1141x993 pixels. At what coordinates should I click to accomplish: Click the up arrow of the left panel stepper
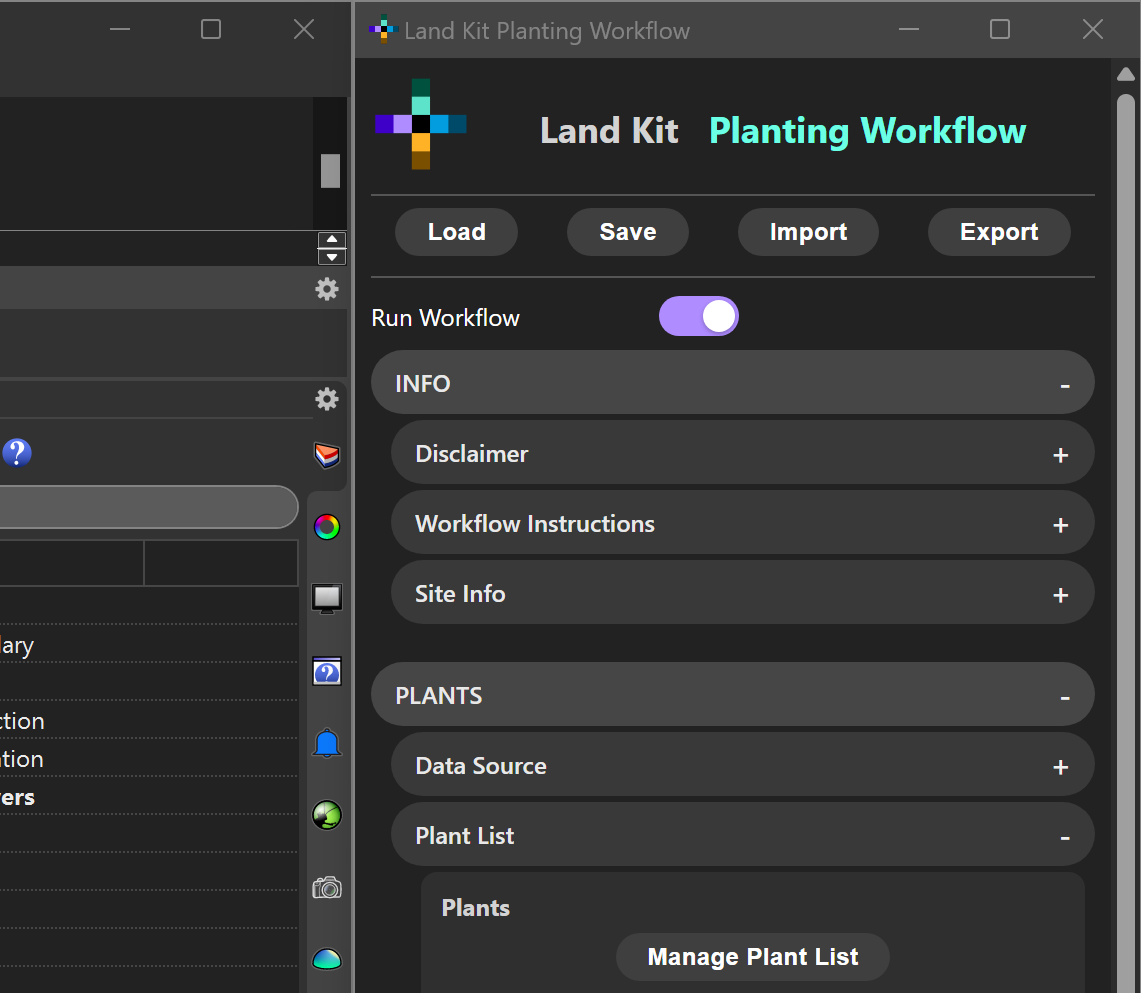332,239
